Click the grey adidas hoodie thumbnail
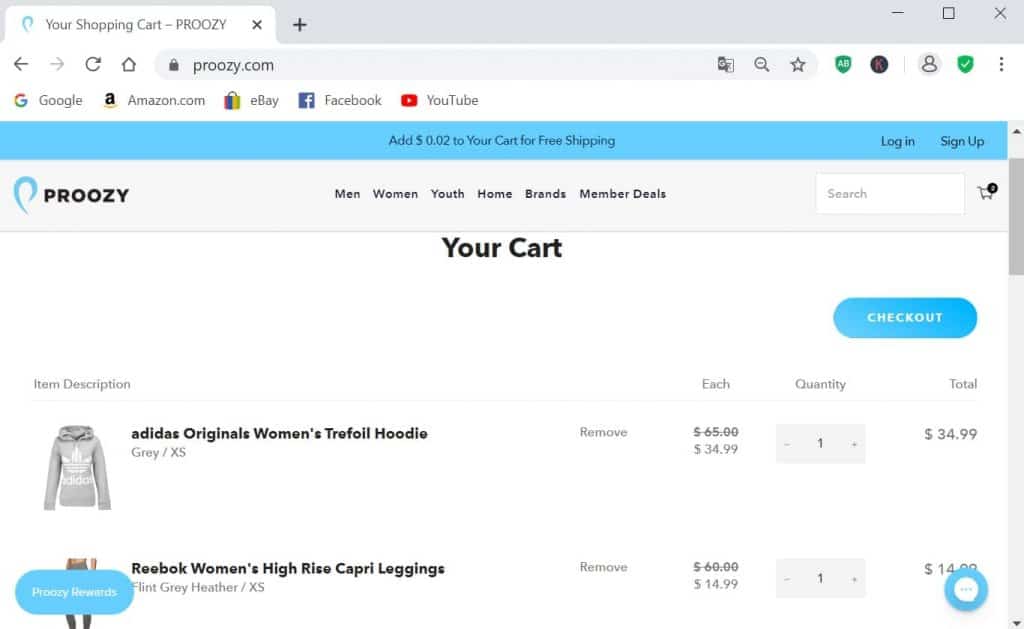Screen dimensions: 1024x629 point(77,468)
